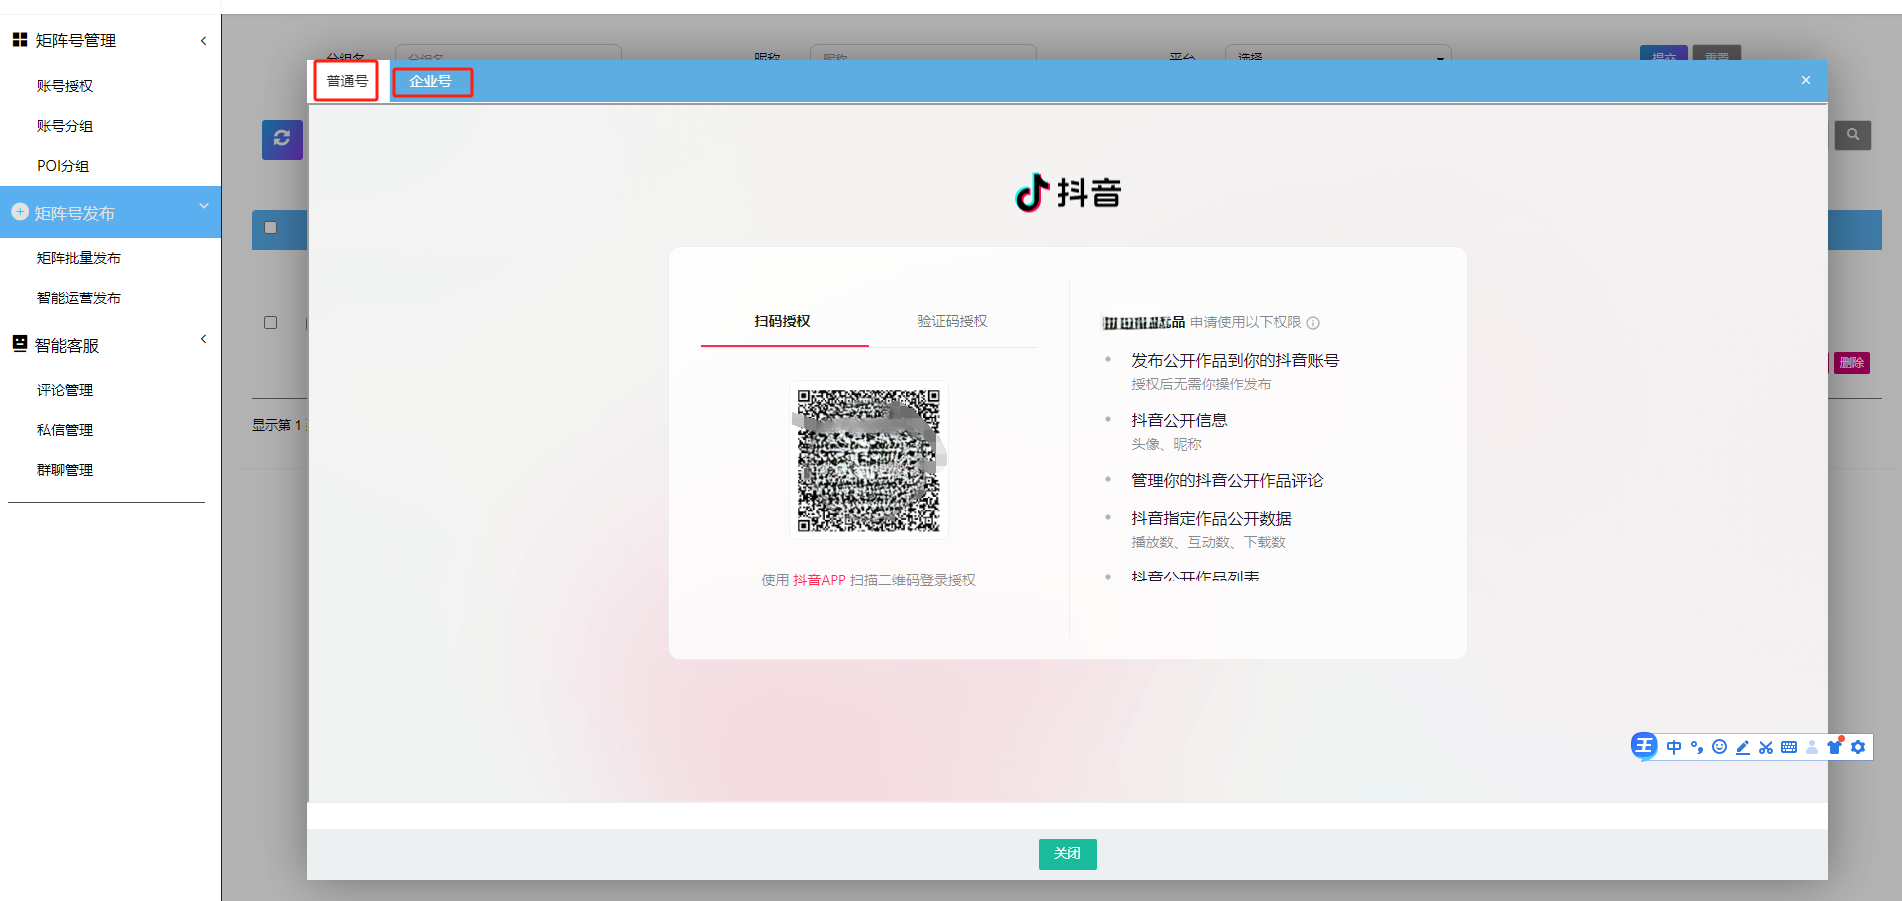Click 授权后无需你操作发布 subtext
Viewport: 1902px width, 901px height.
point(1201,384)
